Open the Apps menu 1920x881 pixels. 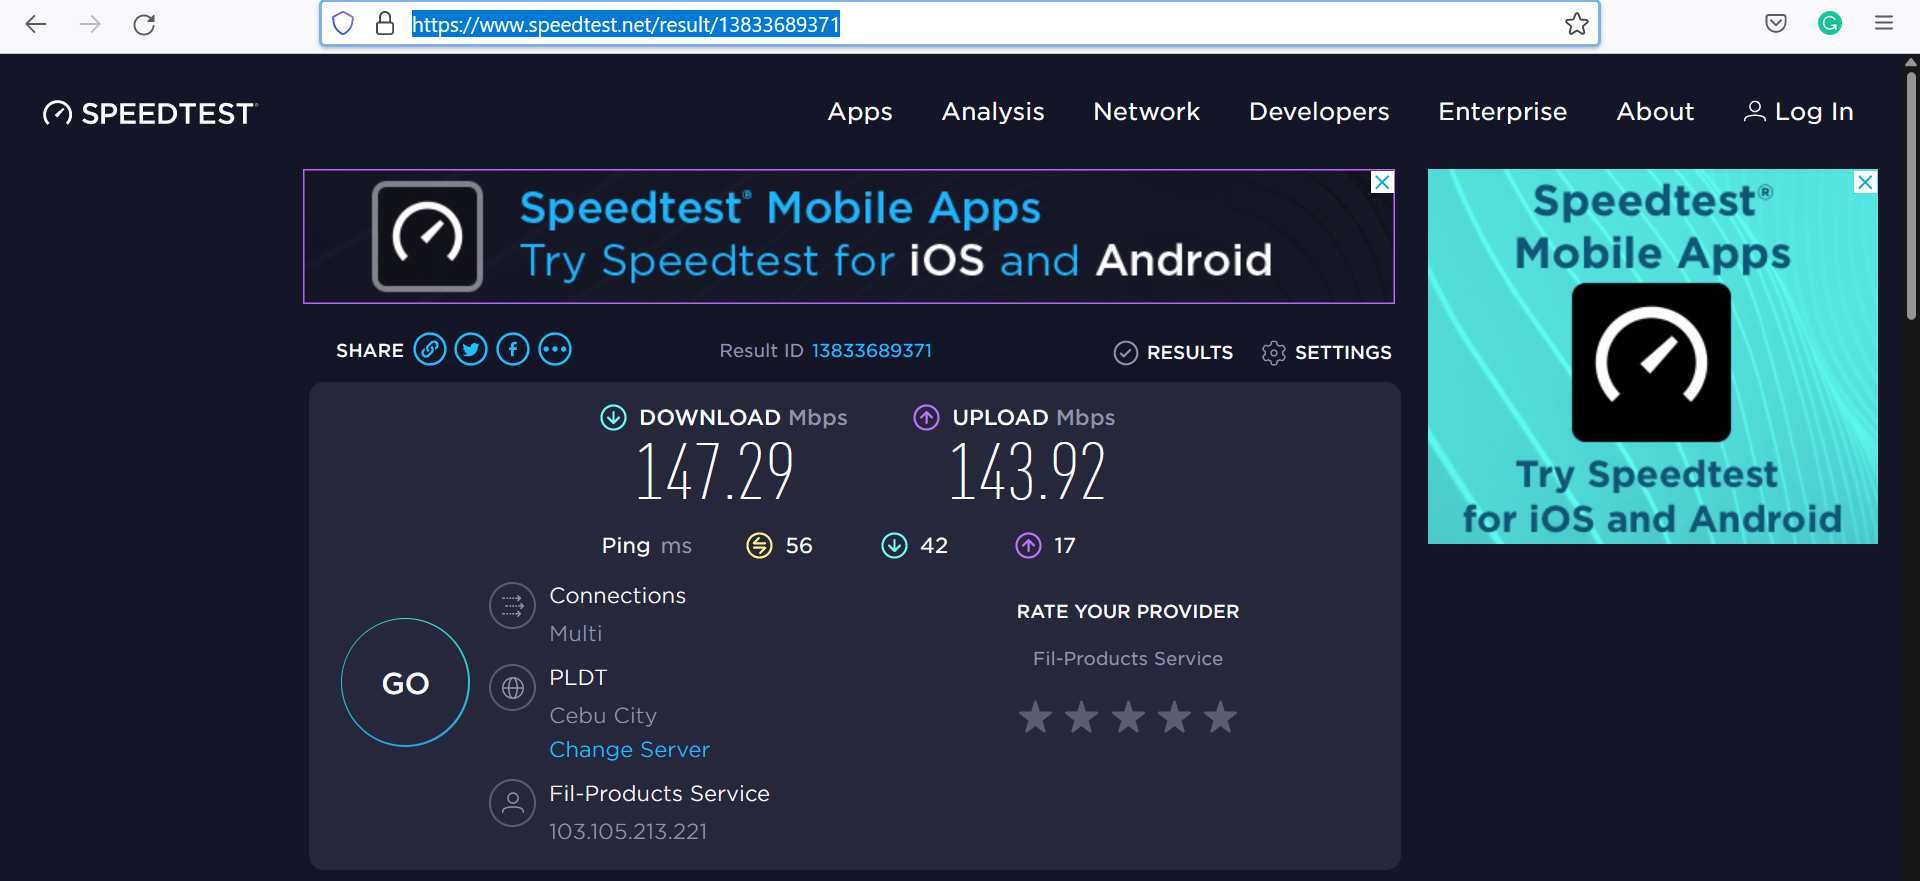coord(860,112)
